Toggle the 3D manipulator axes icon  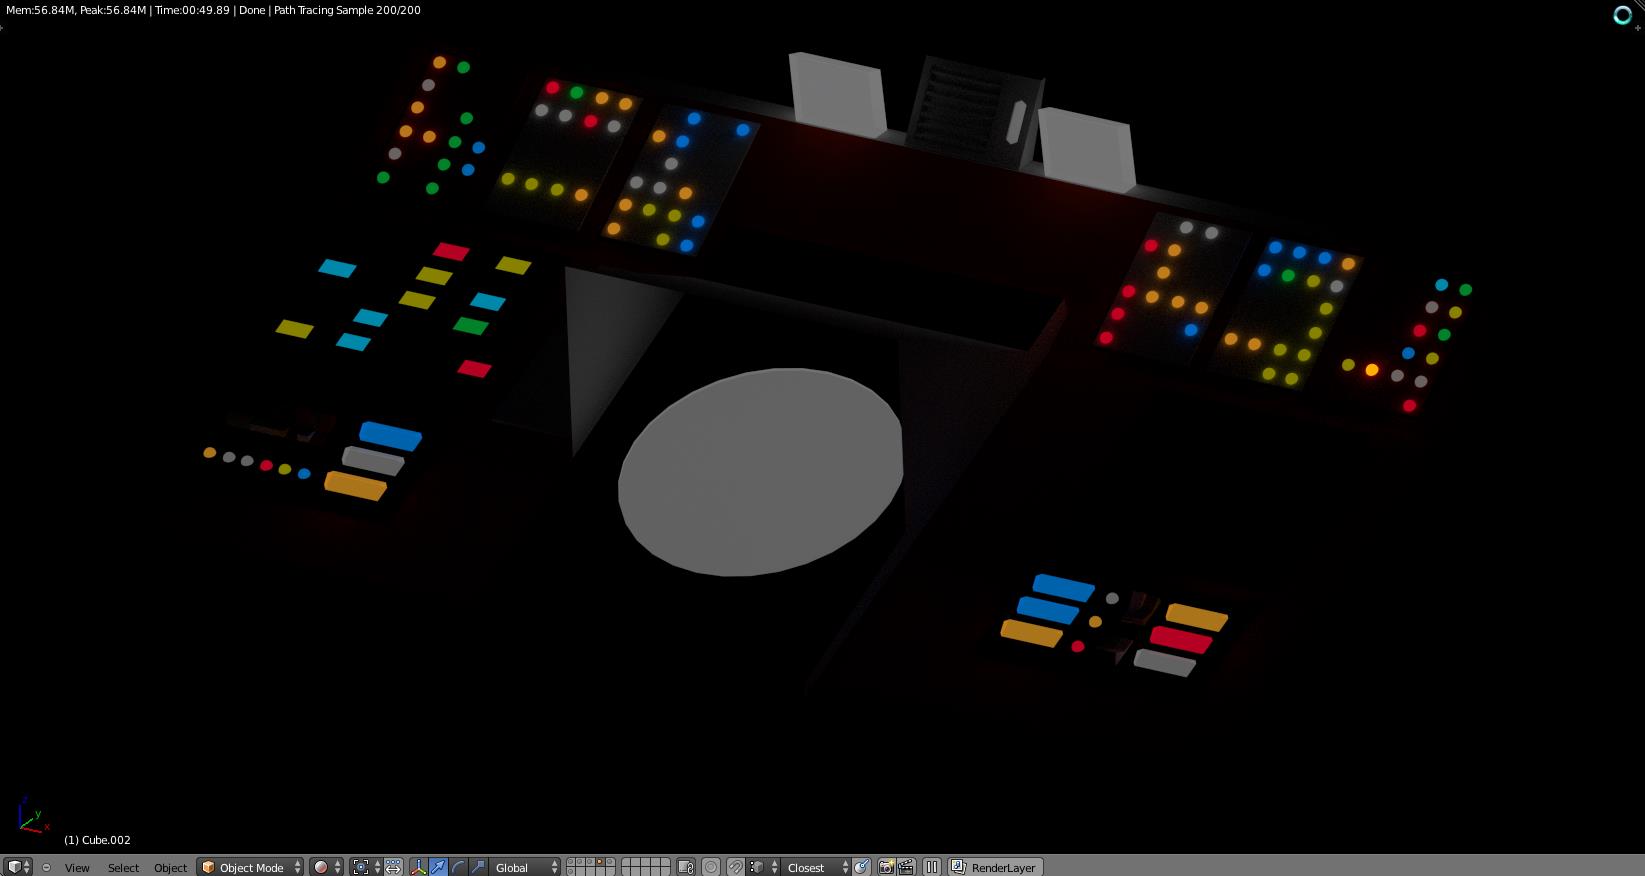[x=419, y=867]
